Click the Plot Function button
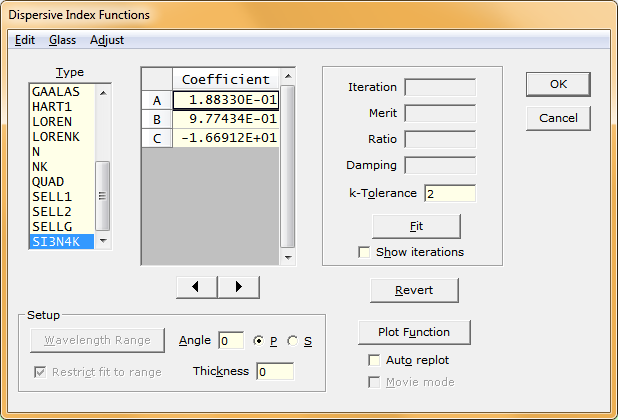This screenshot has width=618, height=420. coord(414,333)
